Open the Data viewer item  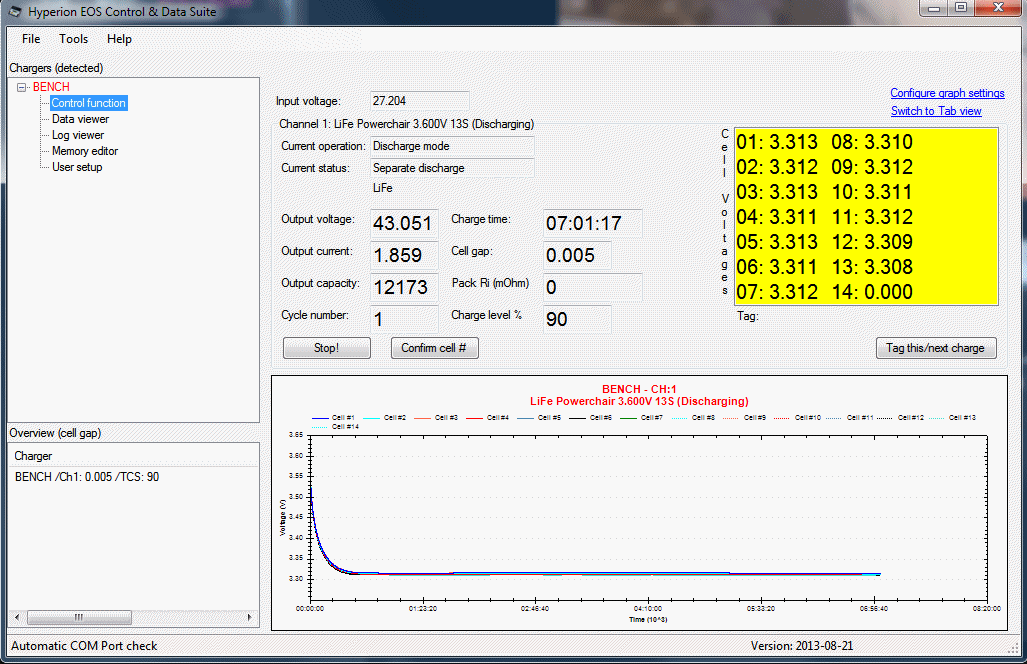click(80, 119)
